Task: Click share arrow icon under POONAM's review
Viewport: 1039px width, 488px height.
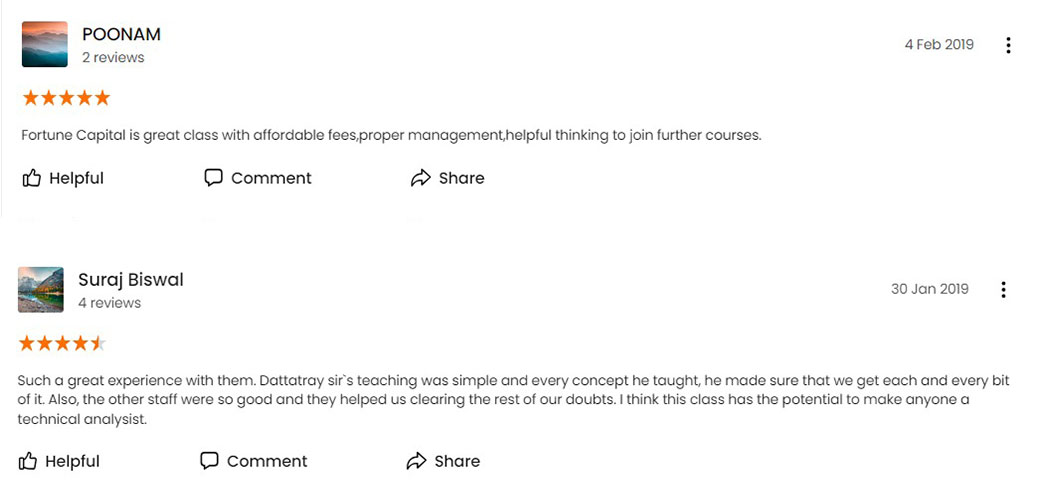Action: [421, 178]
